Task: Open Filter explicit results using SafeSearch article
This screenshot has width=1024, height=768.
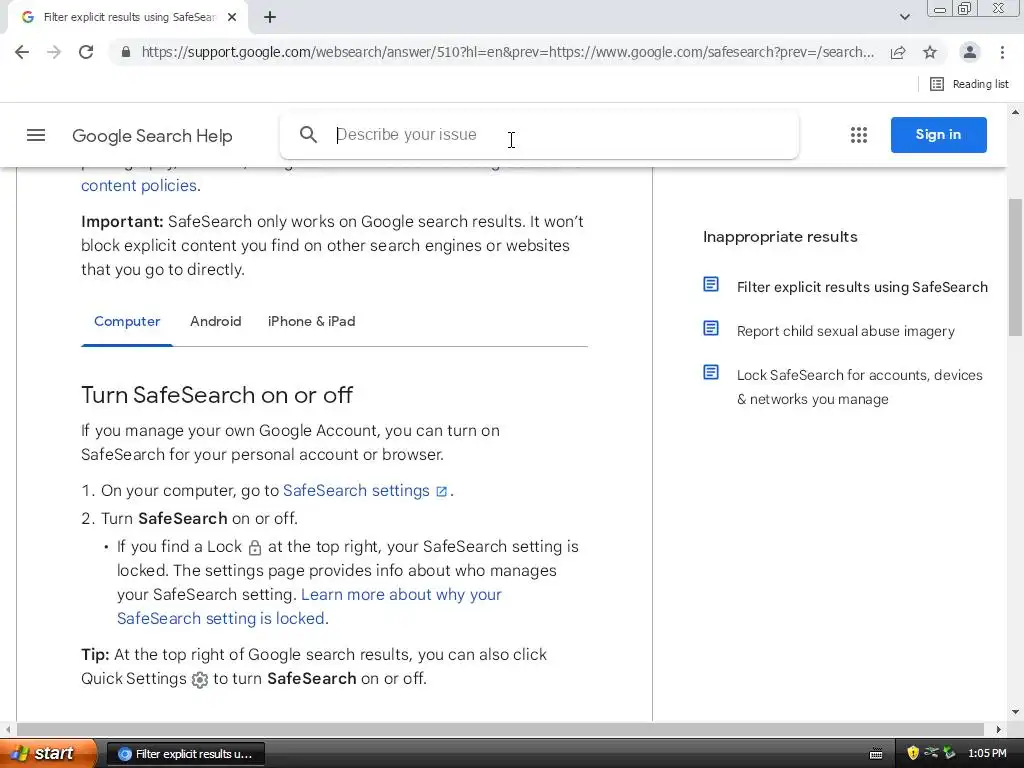Action: (862, 287)
